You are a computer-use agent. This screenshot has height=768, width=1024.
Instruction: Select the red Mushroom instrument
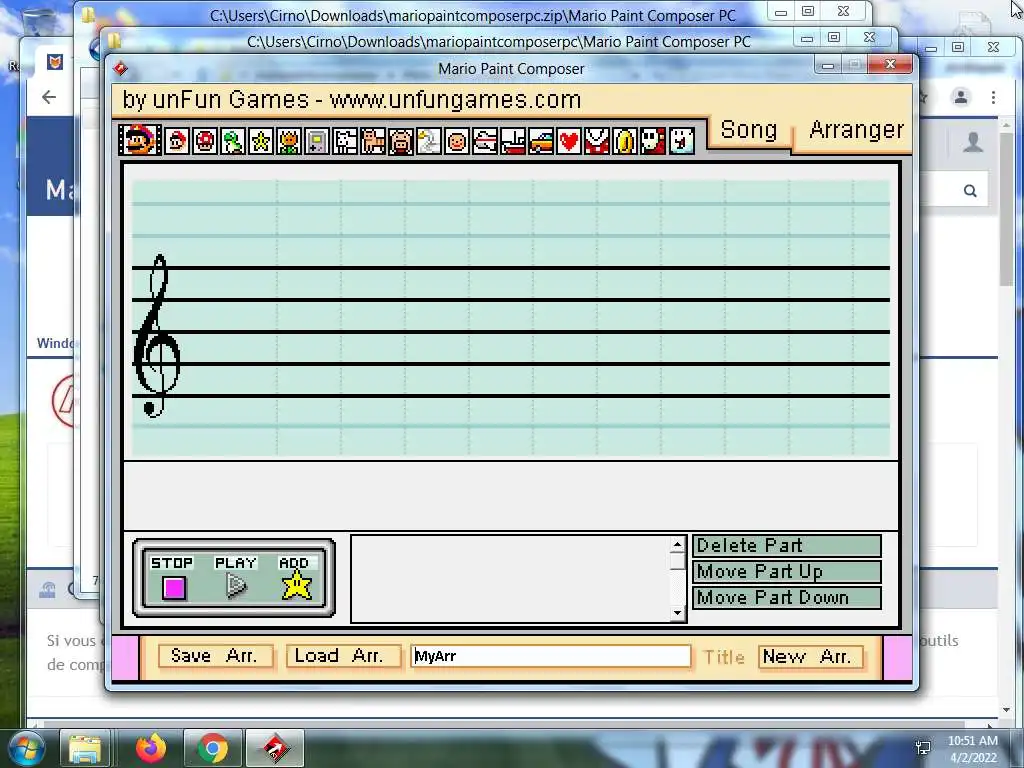pos(205,141)
